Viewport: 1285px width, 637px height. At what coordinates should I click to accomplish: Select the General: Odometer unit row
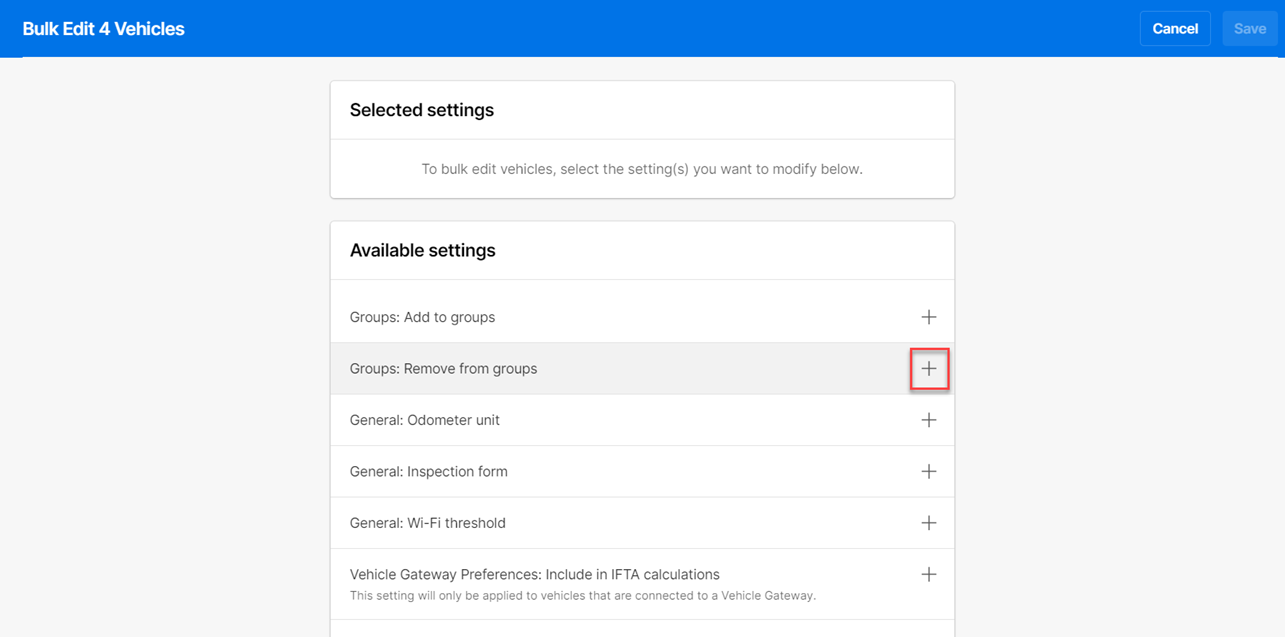coord(640,419)
